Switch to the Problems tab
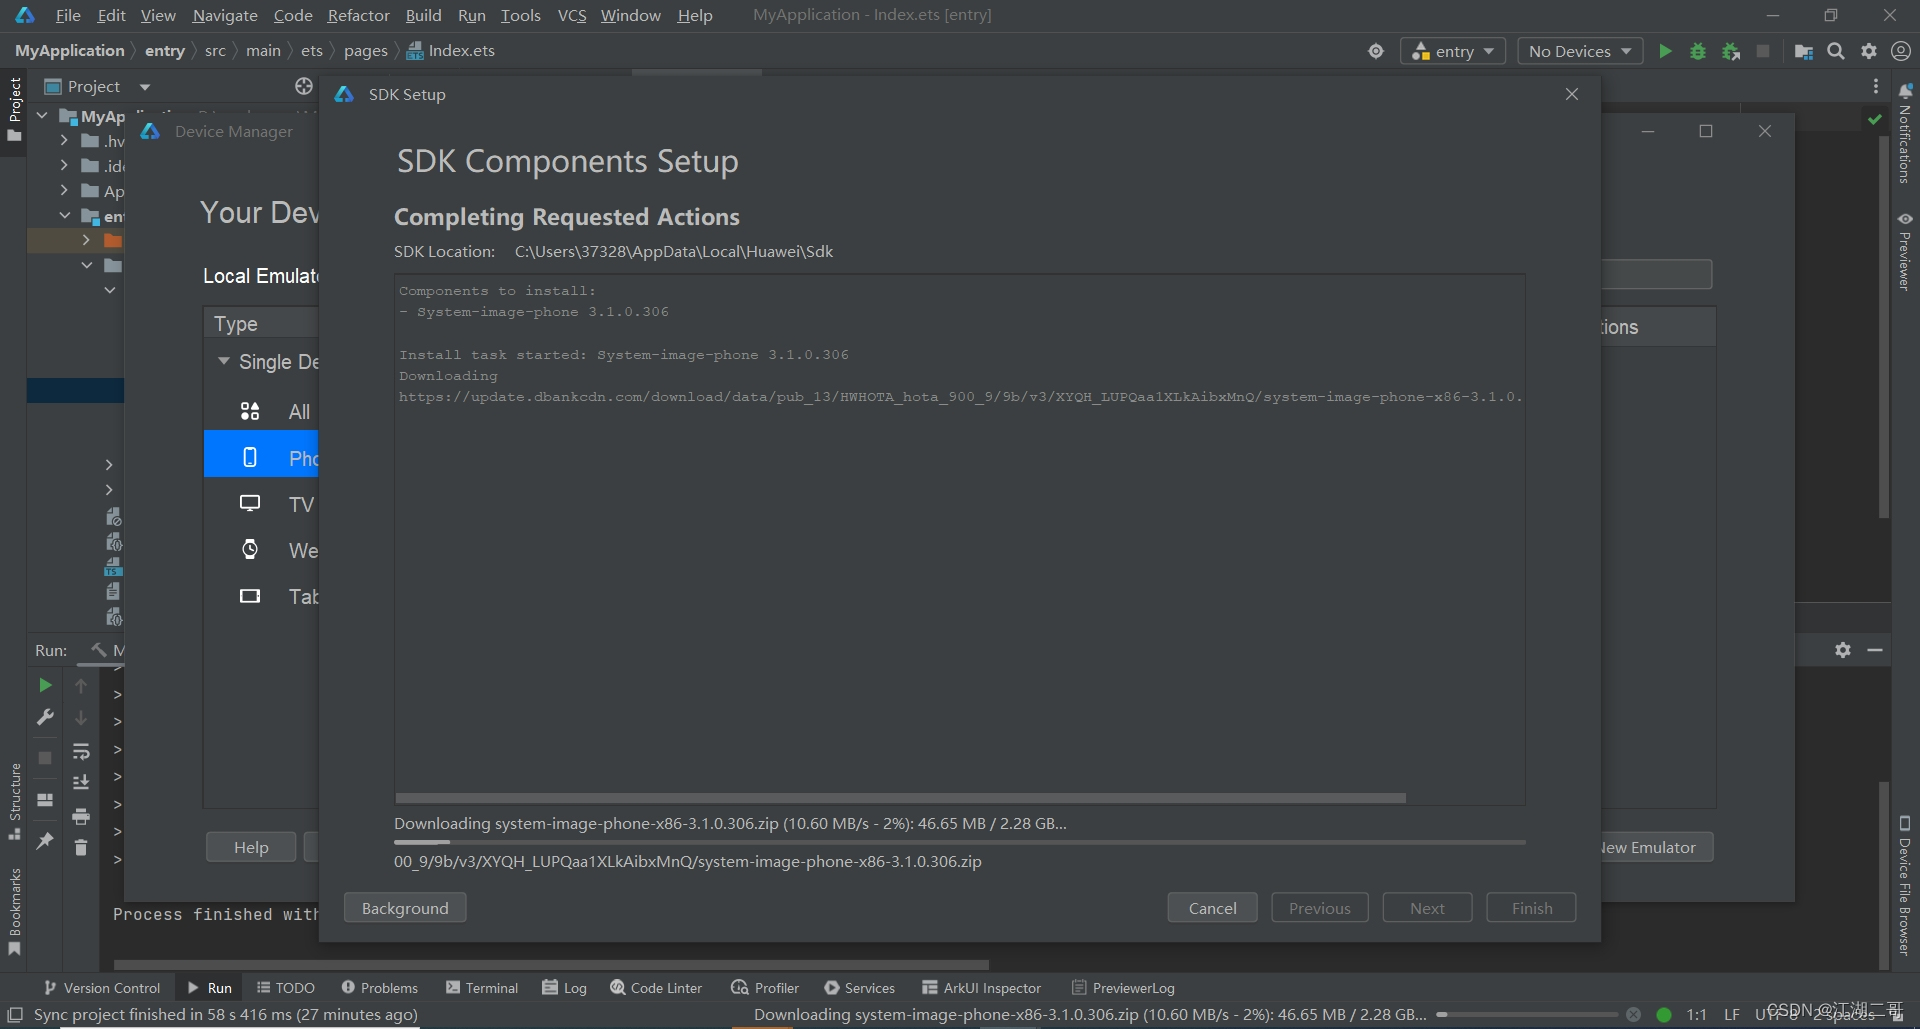The image size is (1920, 1029). [x=379, y=988]
